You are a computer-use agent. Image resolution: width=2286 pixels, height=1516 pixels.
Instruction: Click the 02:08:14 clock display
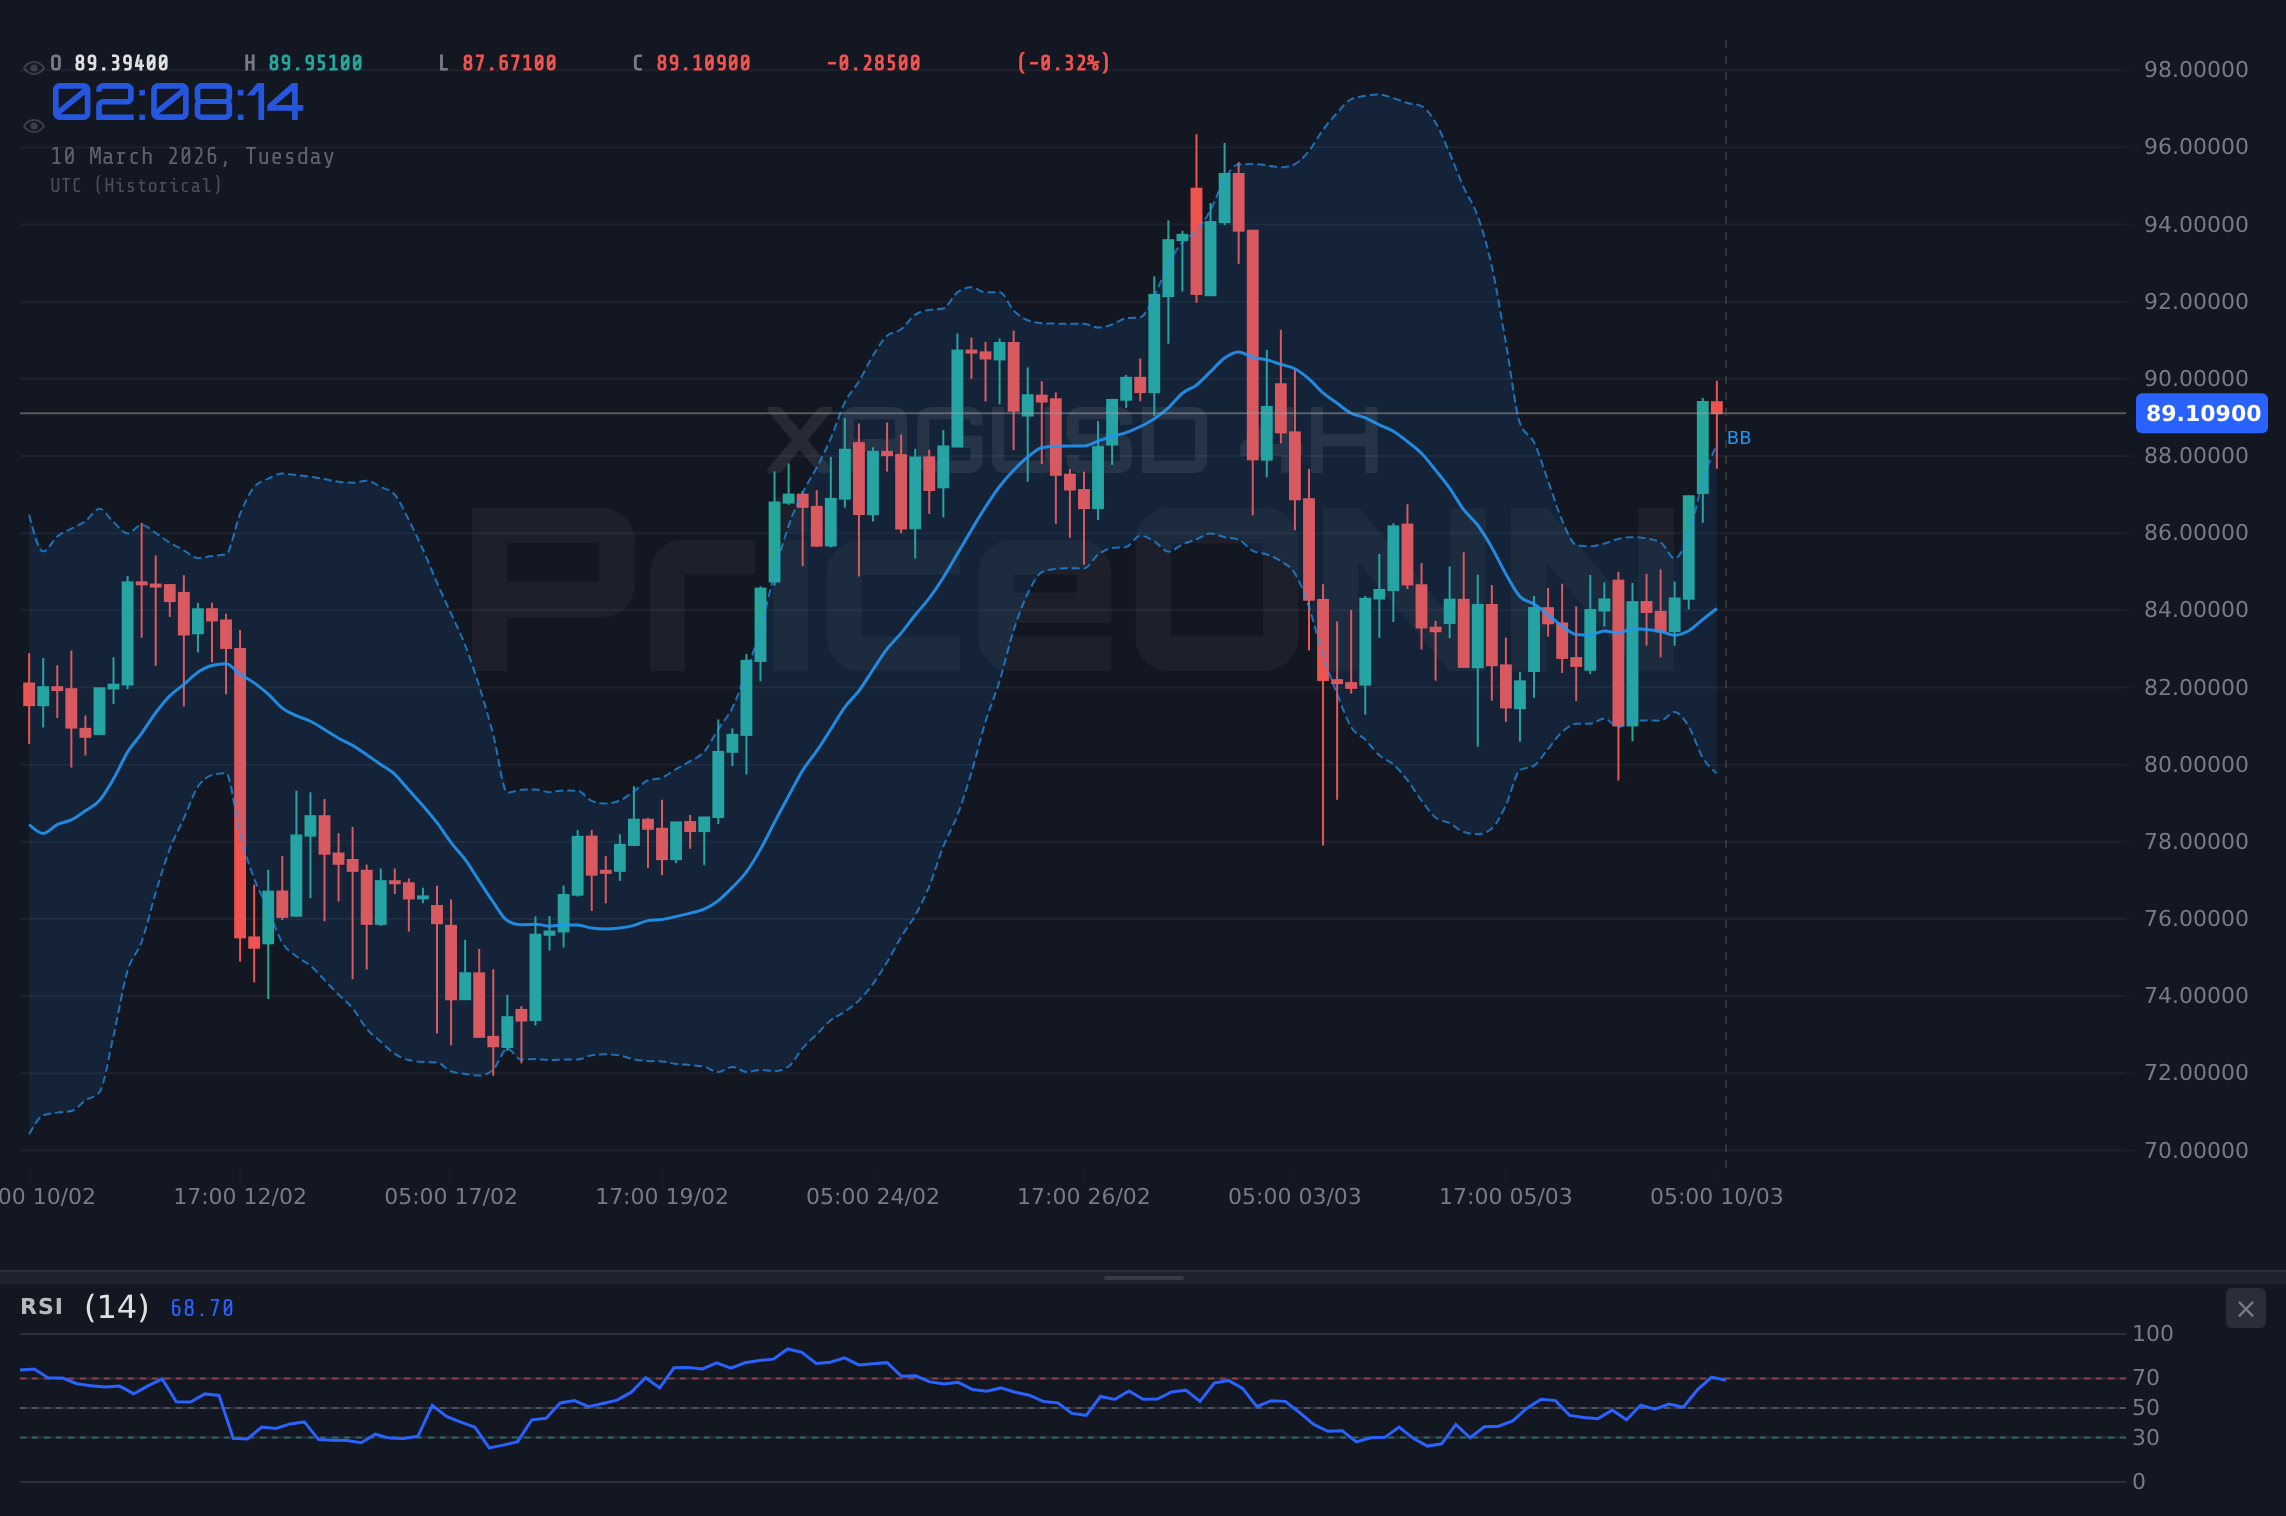tap(177, 102)
